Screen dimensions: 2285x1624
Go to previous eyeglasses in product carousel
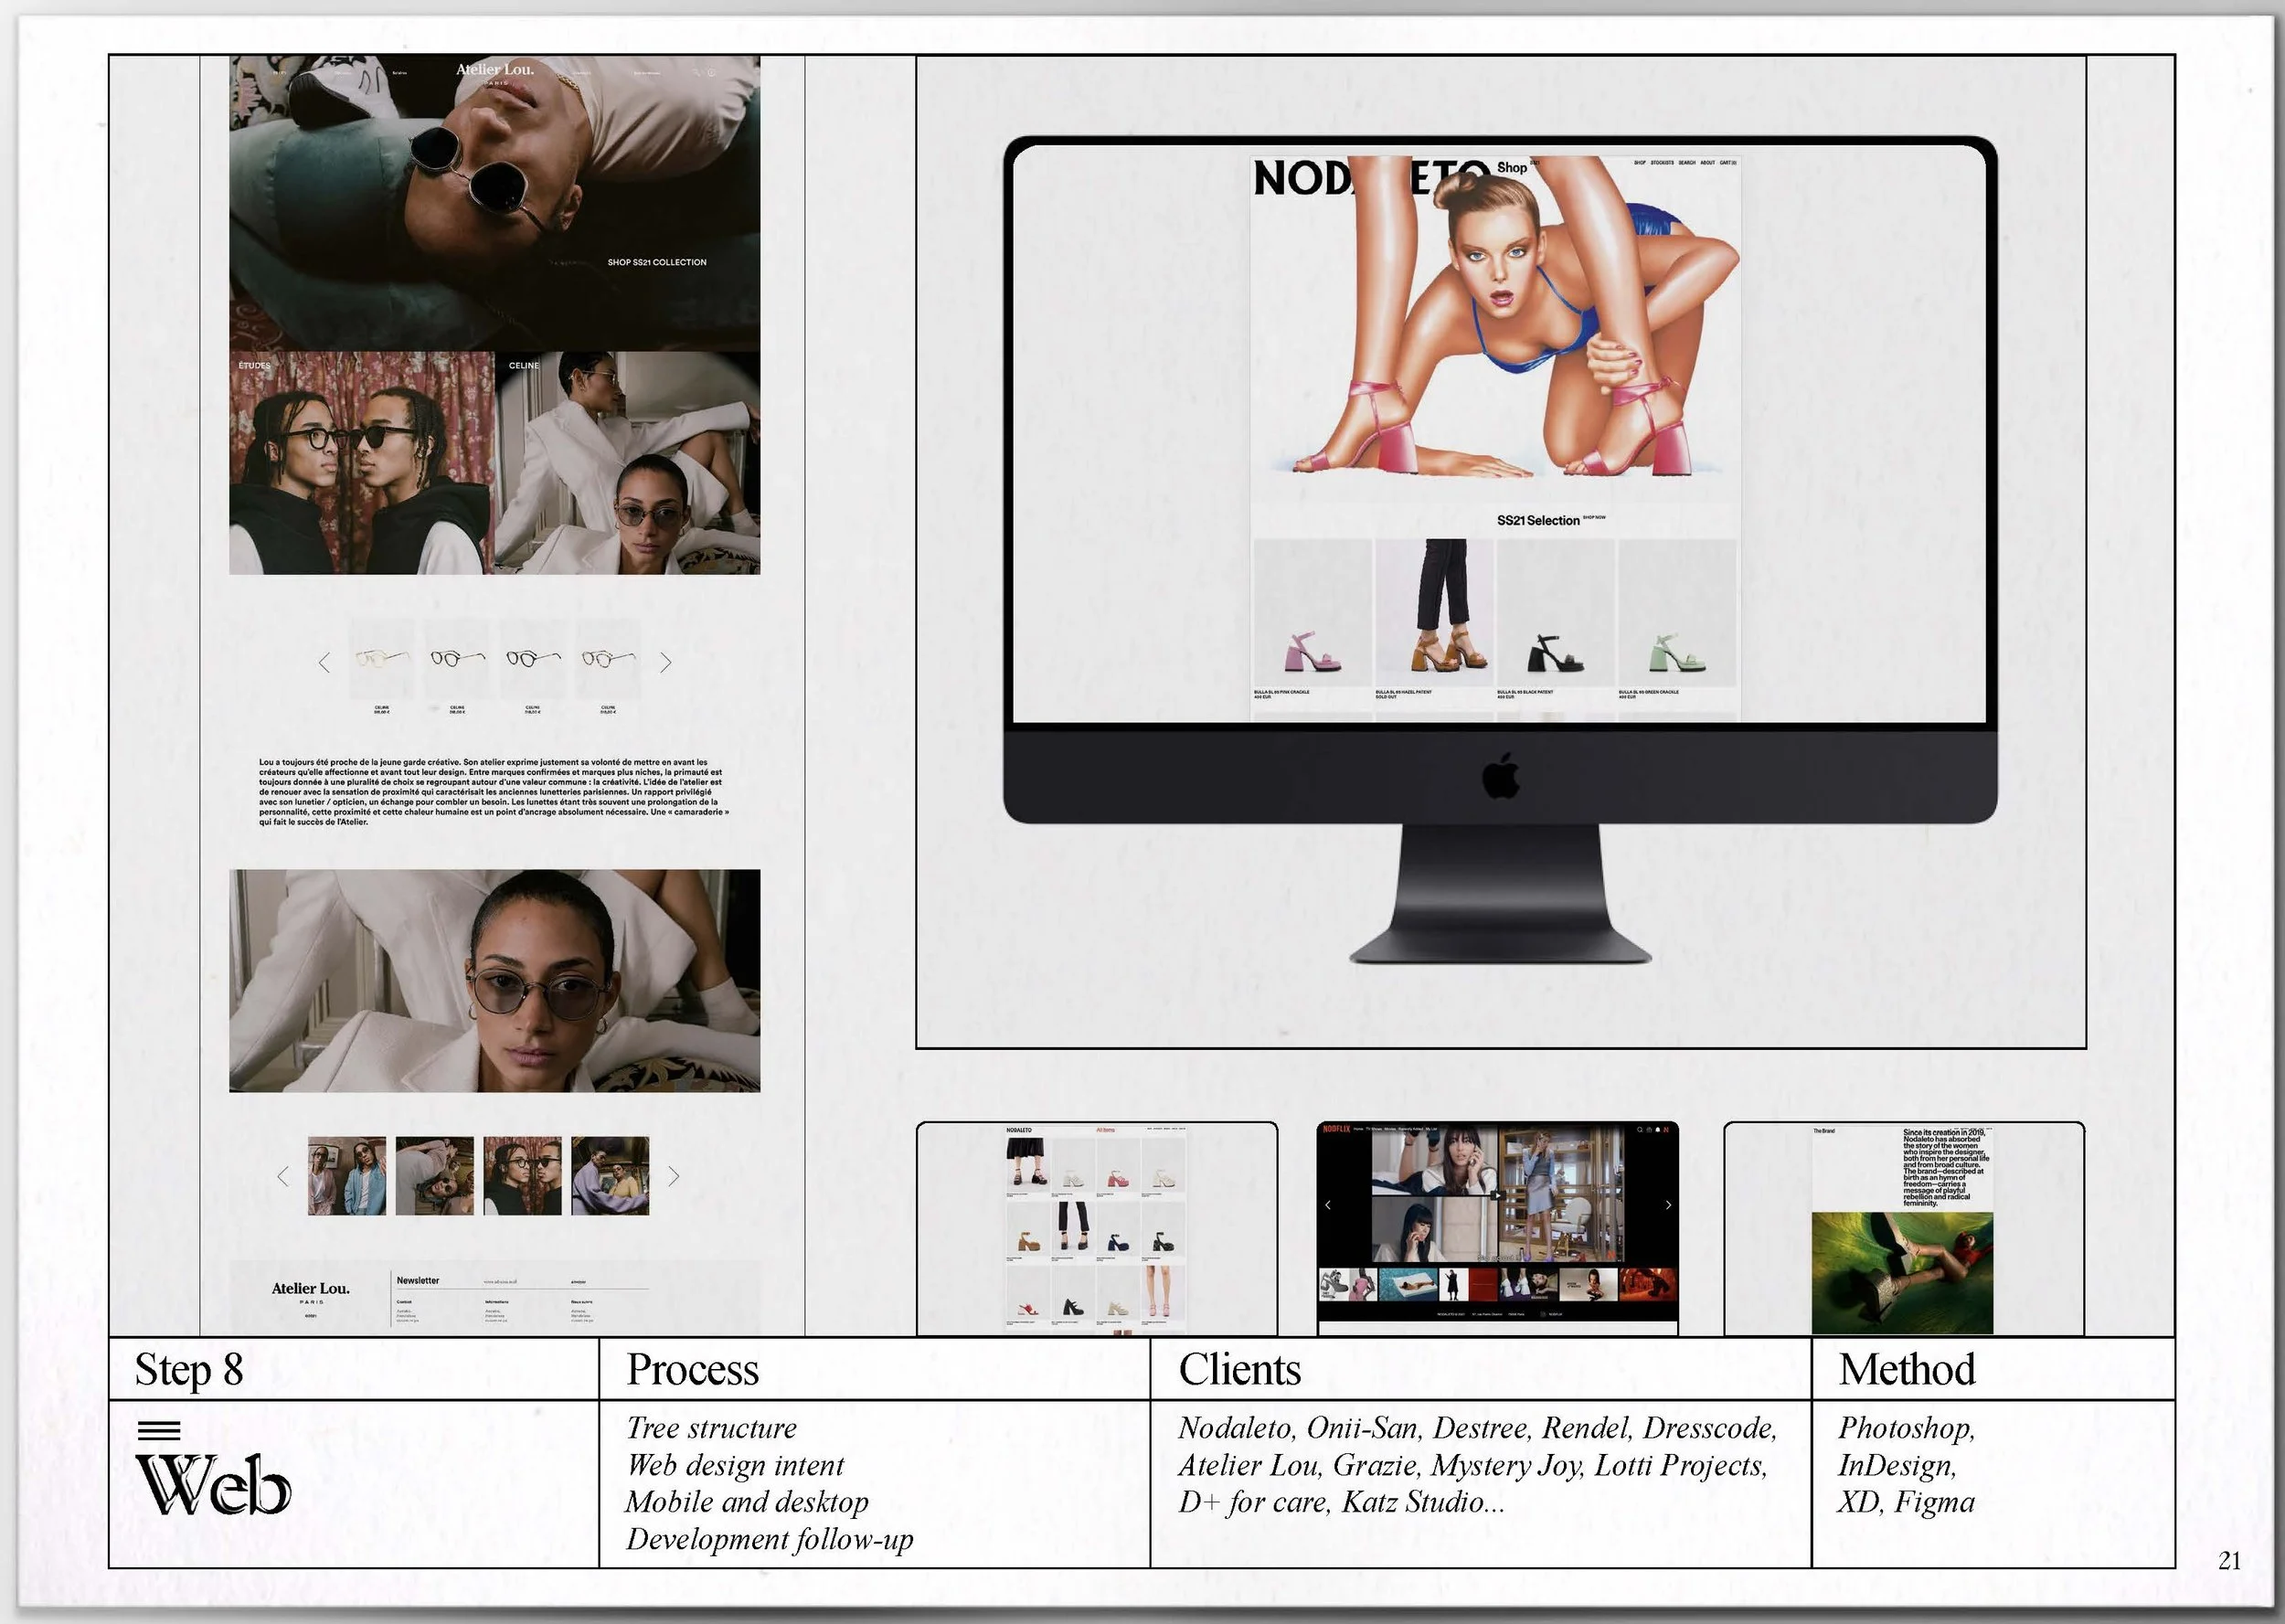tap(324, 663)
